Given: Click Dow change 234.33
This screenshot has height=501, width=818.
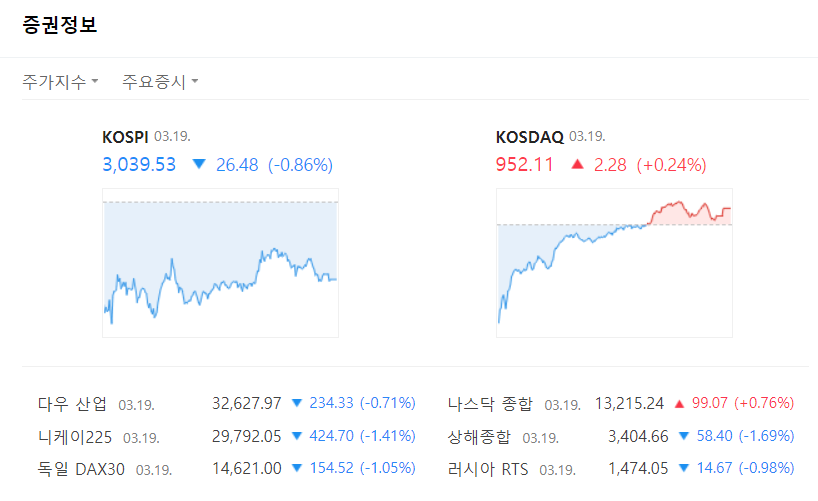Looking at the screenshot, I should (x=331, y=403).
